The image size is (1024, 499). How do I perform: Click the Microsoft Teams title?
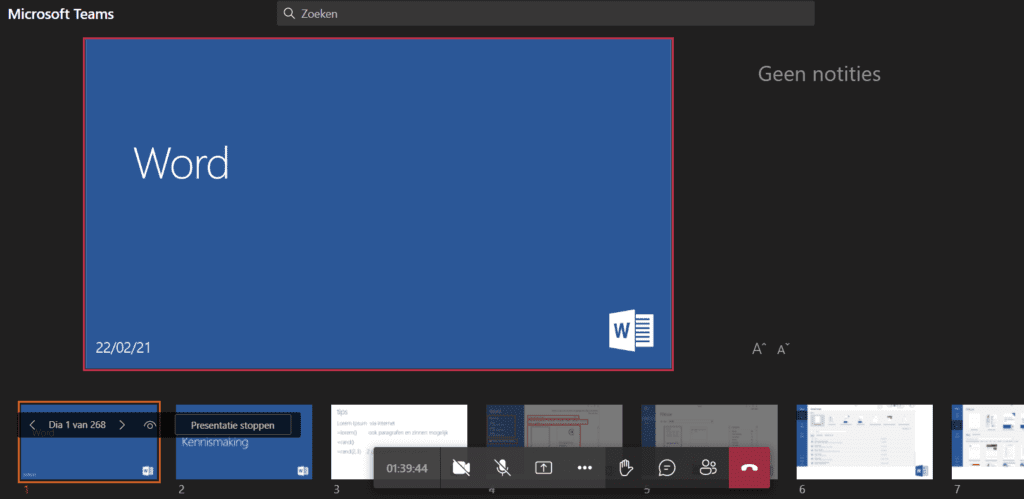tap(61, 14)
